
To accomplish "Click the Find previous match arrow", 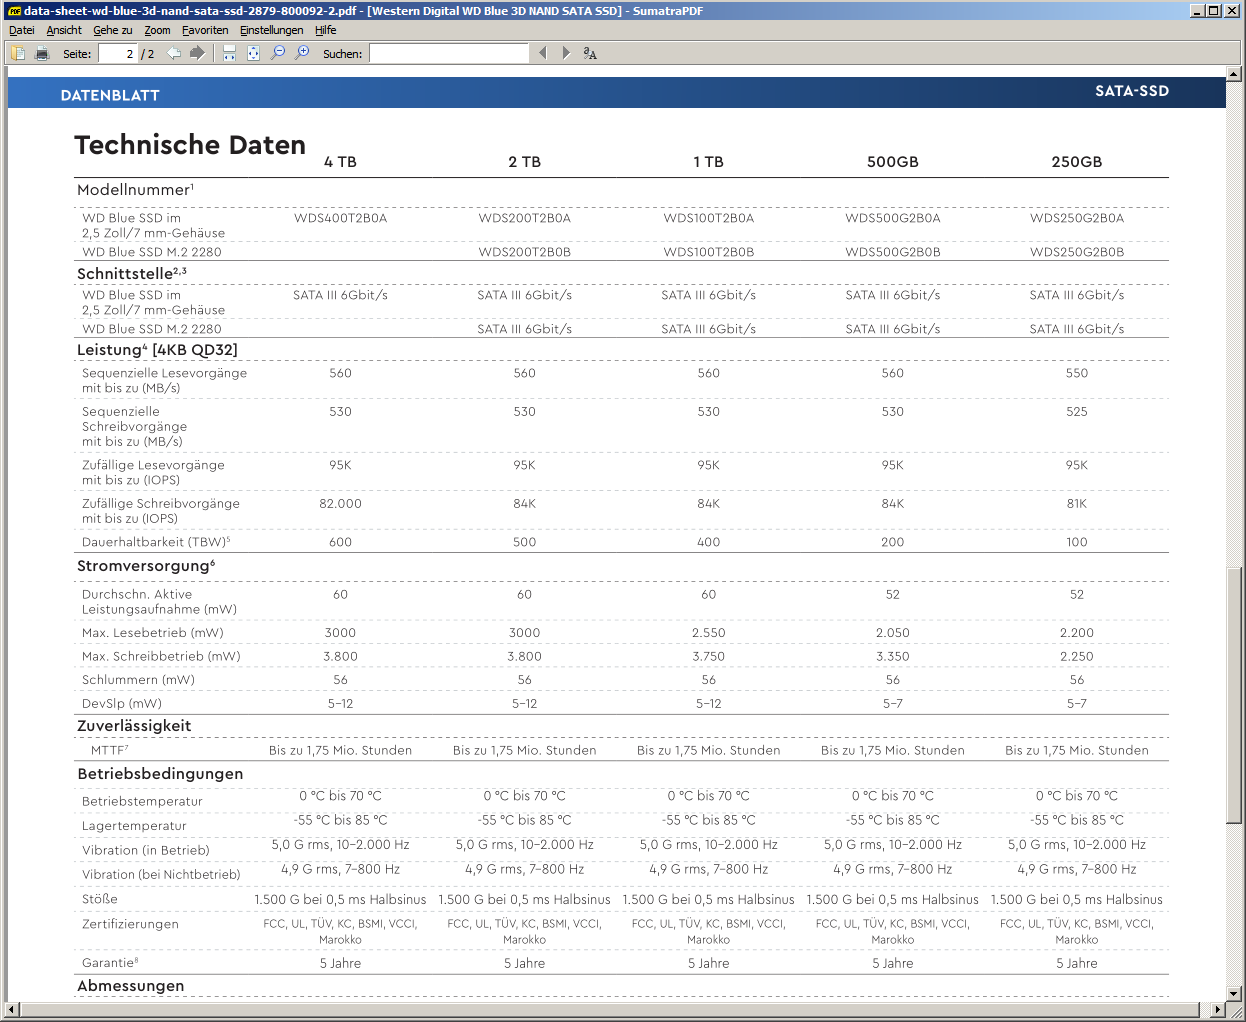I will 543,53.
